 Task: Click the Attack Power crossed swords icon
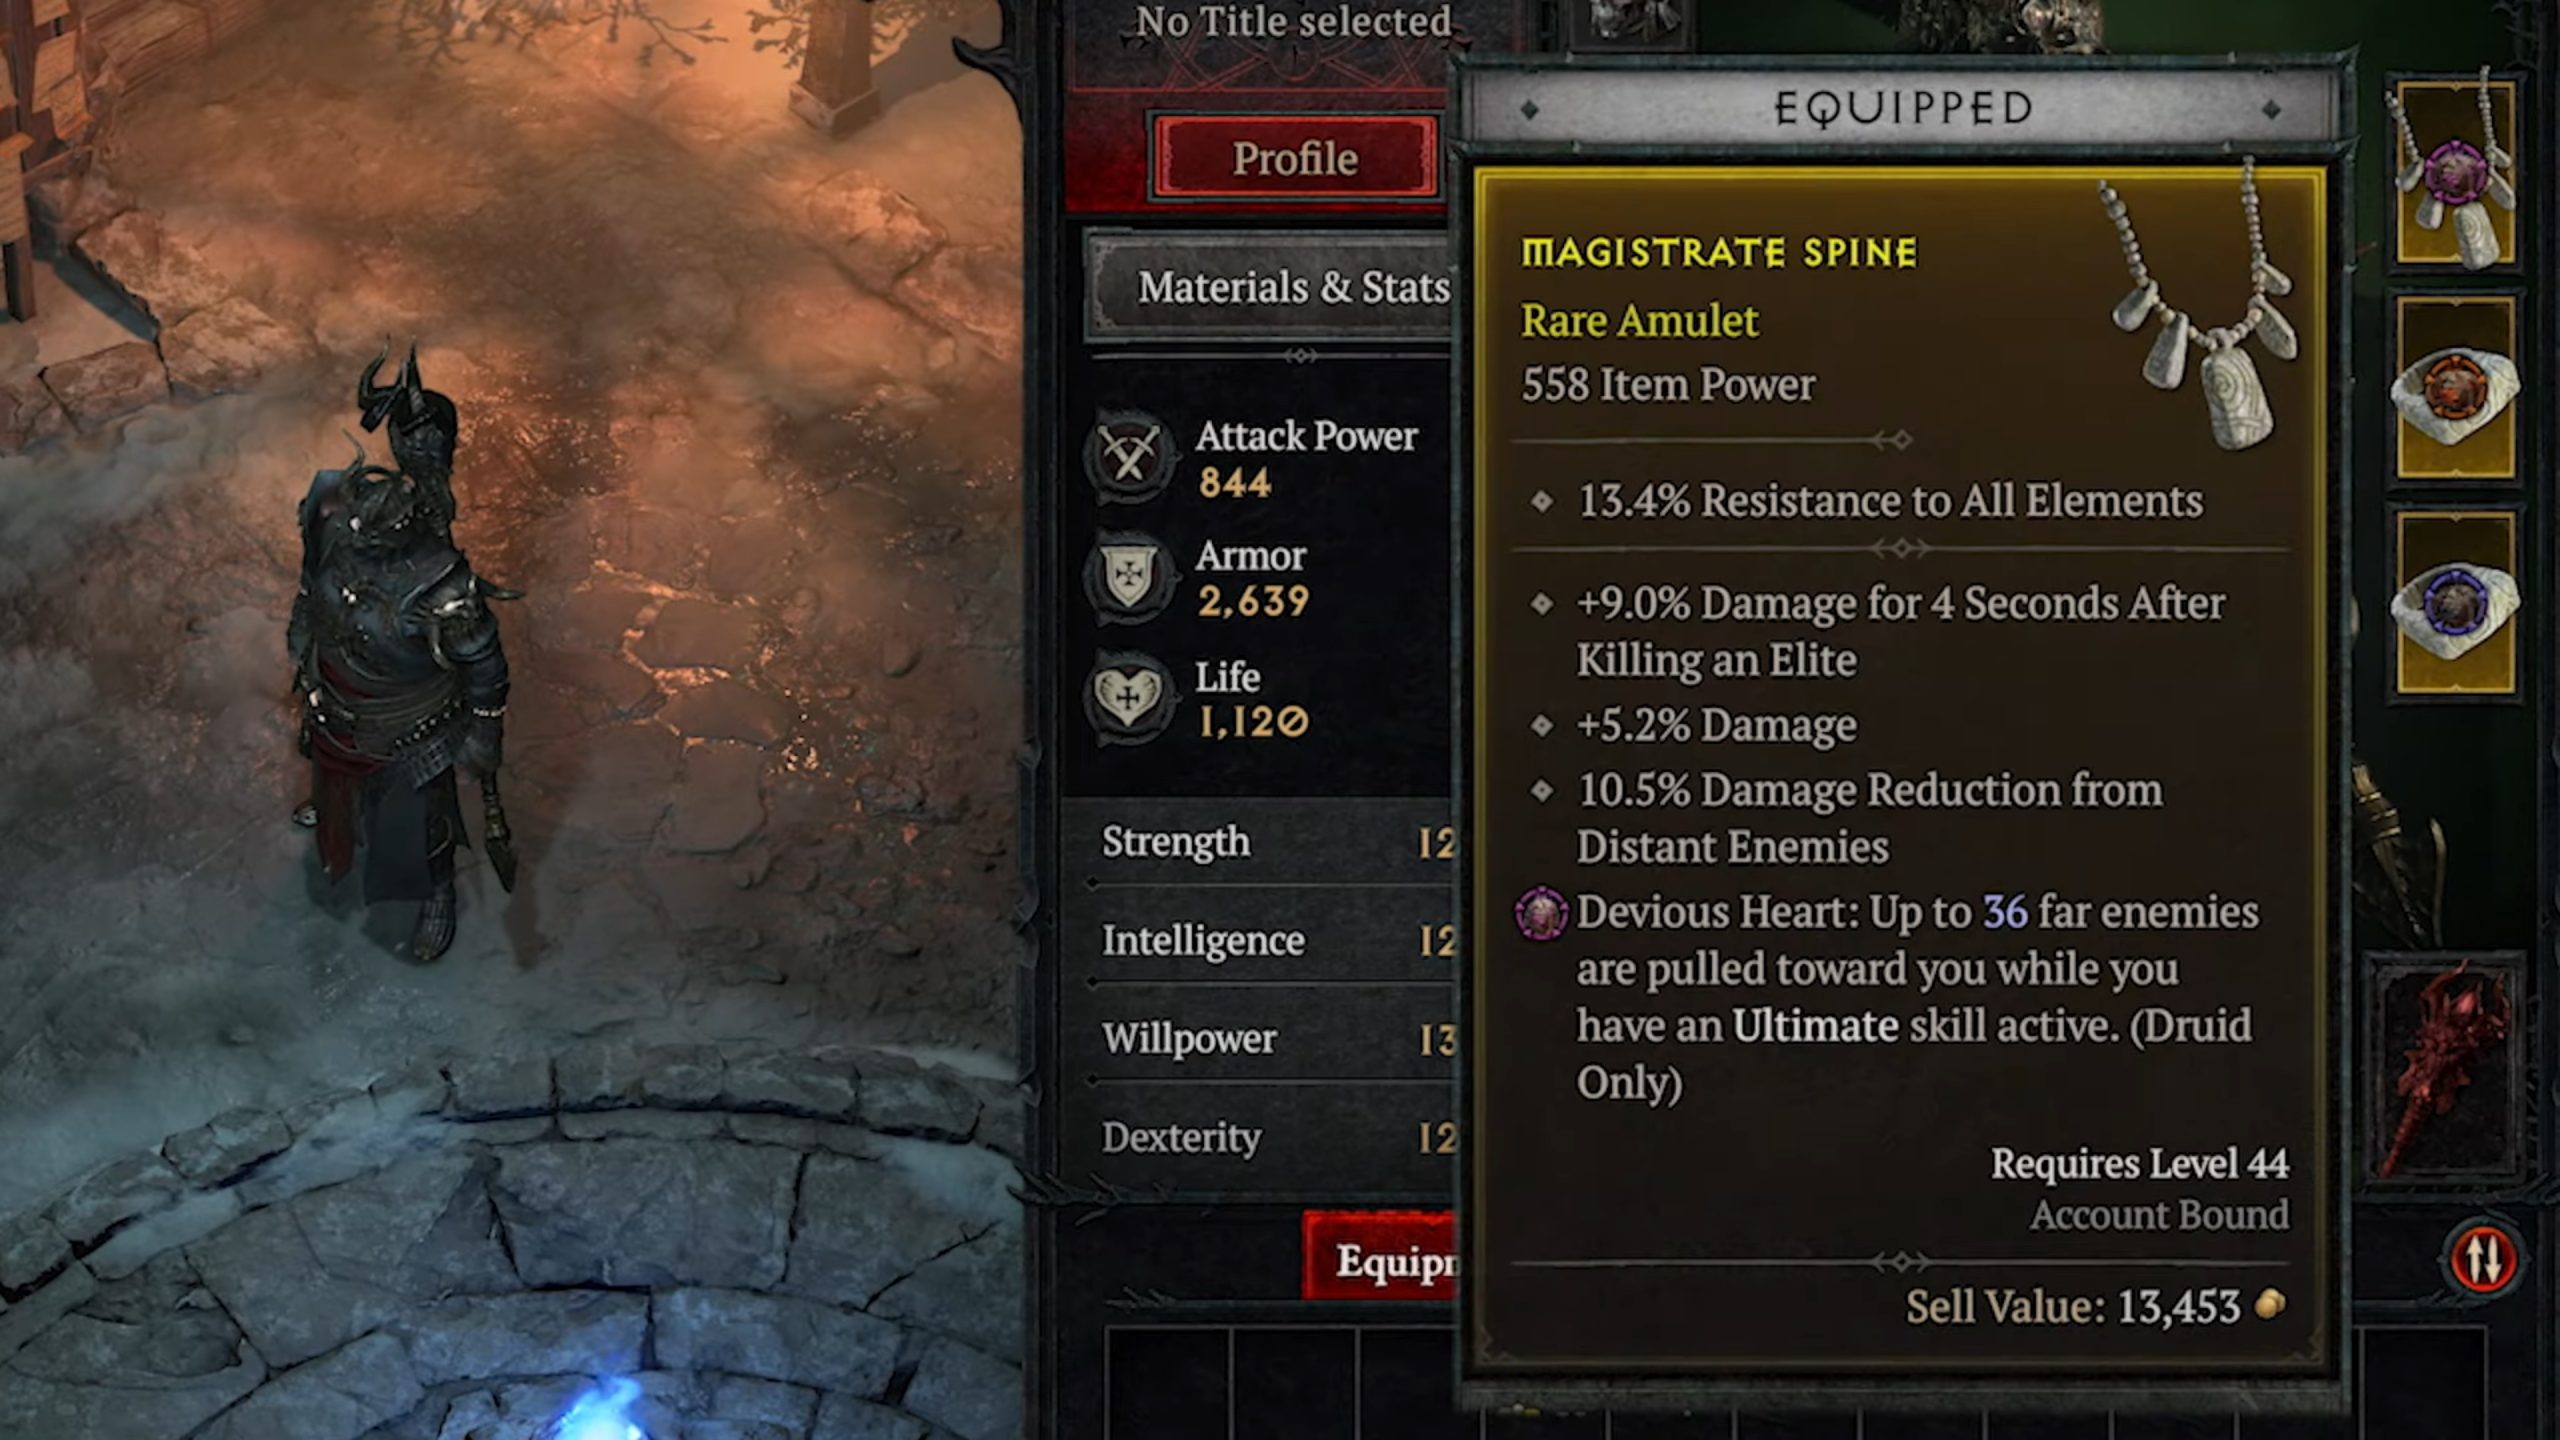[1130, 456]
